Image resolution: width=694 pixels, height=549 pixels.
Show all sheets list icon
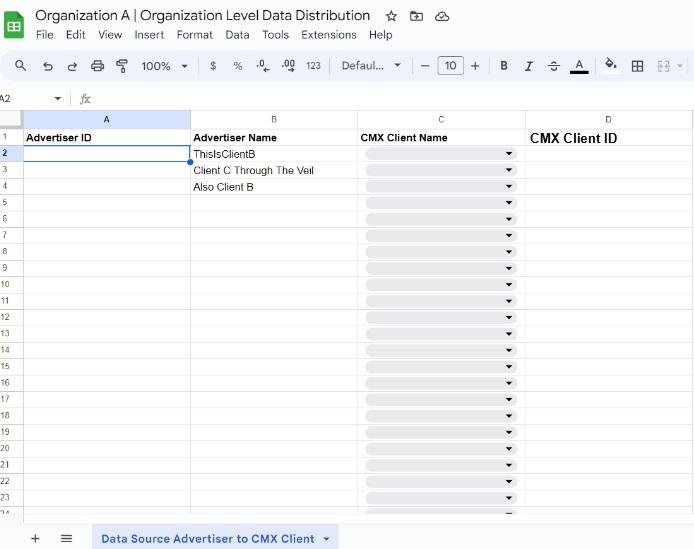click(x=66, y=538)
